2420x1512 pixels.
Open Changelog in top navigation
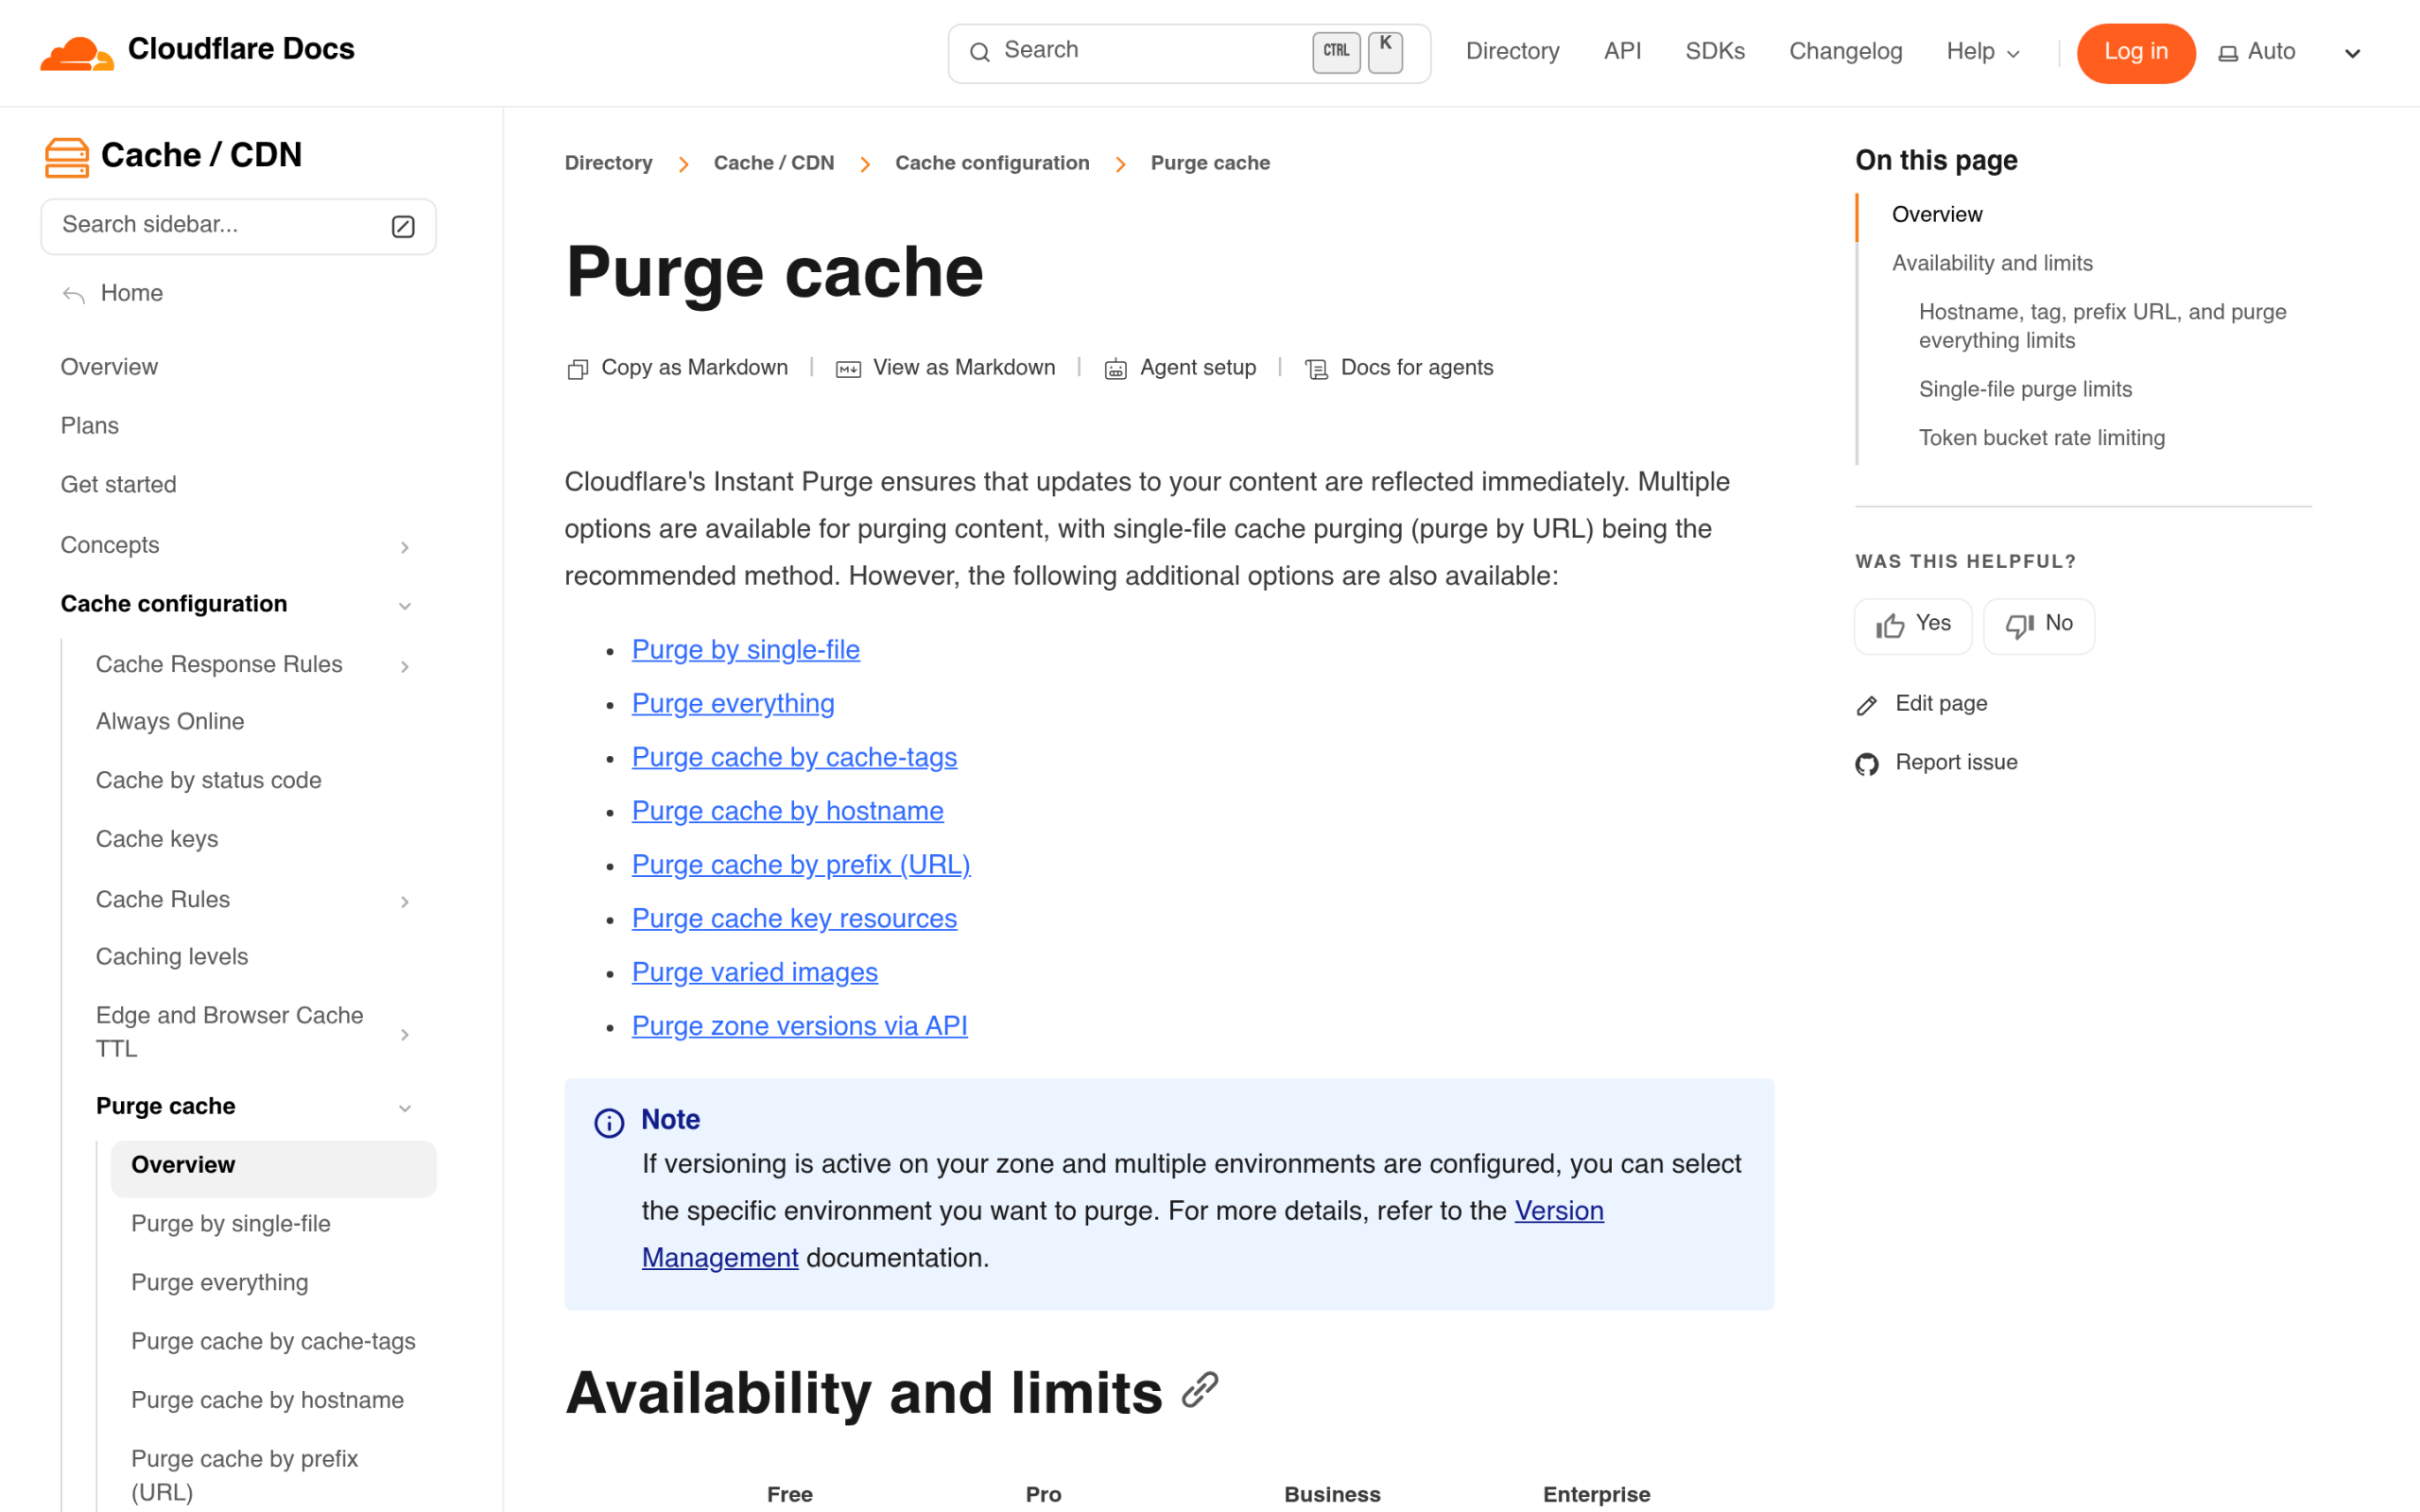pyautogui.click(x=1845, y=52)
